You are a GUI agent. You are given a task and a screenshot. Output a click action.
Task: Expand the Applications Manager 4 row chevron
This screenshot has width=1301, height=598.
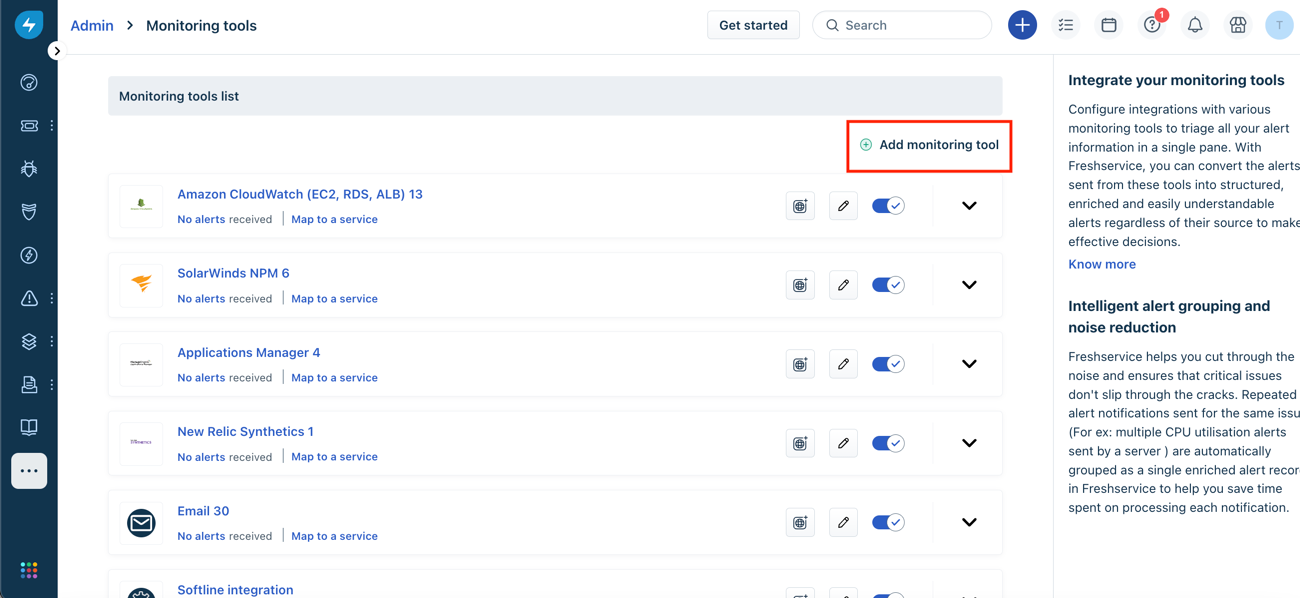pos(969,364)
